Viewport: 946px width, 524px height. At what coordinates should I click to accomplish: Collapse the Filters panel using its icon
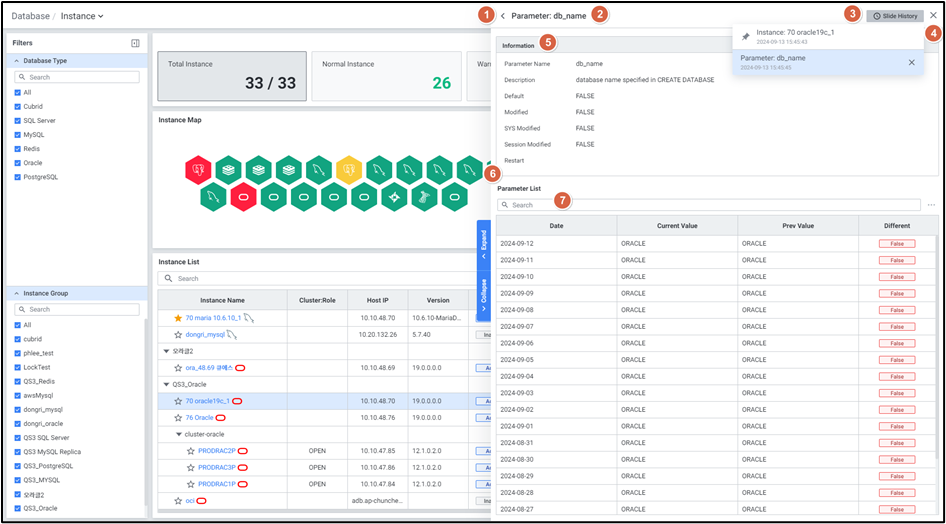(135, 43)
